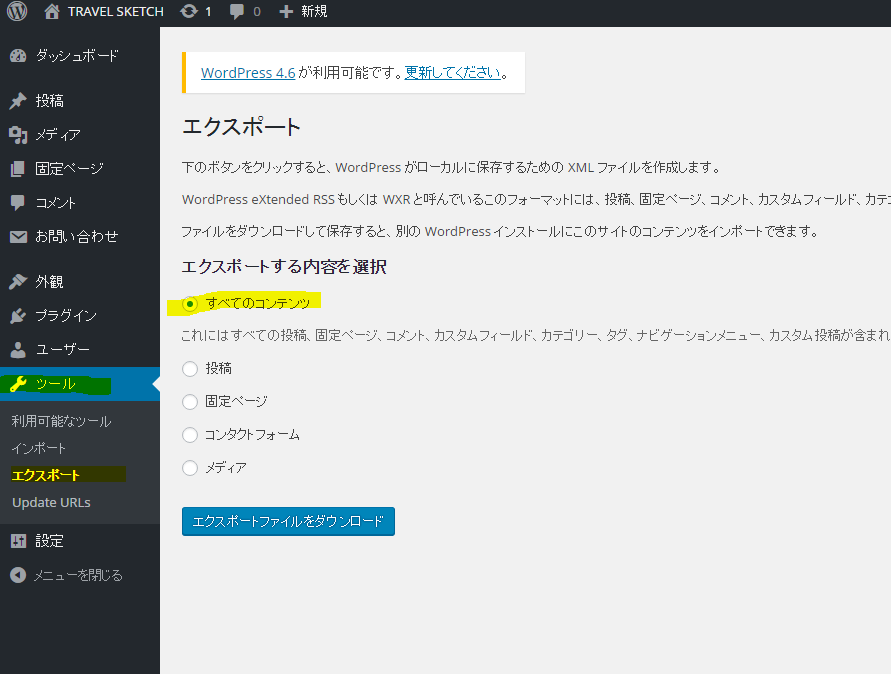Select the すべてのコンテンツ radio button

click(190, 303)
